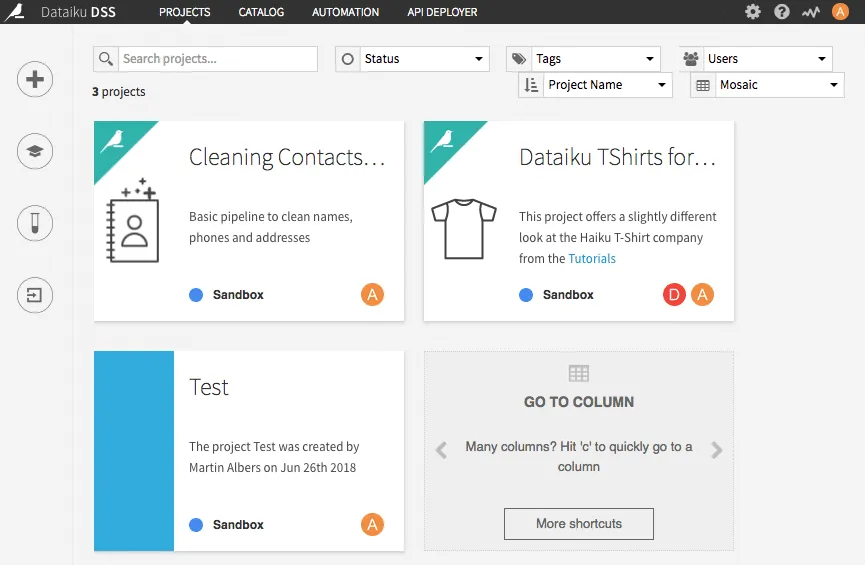The image size is (865, 565).
Task: Click avatar A on Cleaning Contacts card
Action: click(x=372, y=295)
